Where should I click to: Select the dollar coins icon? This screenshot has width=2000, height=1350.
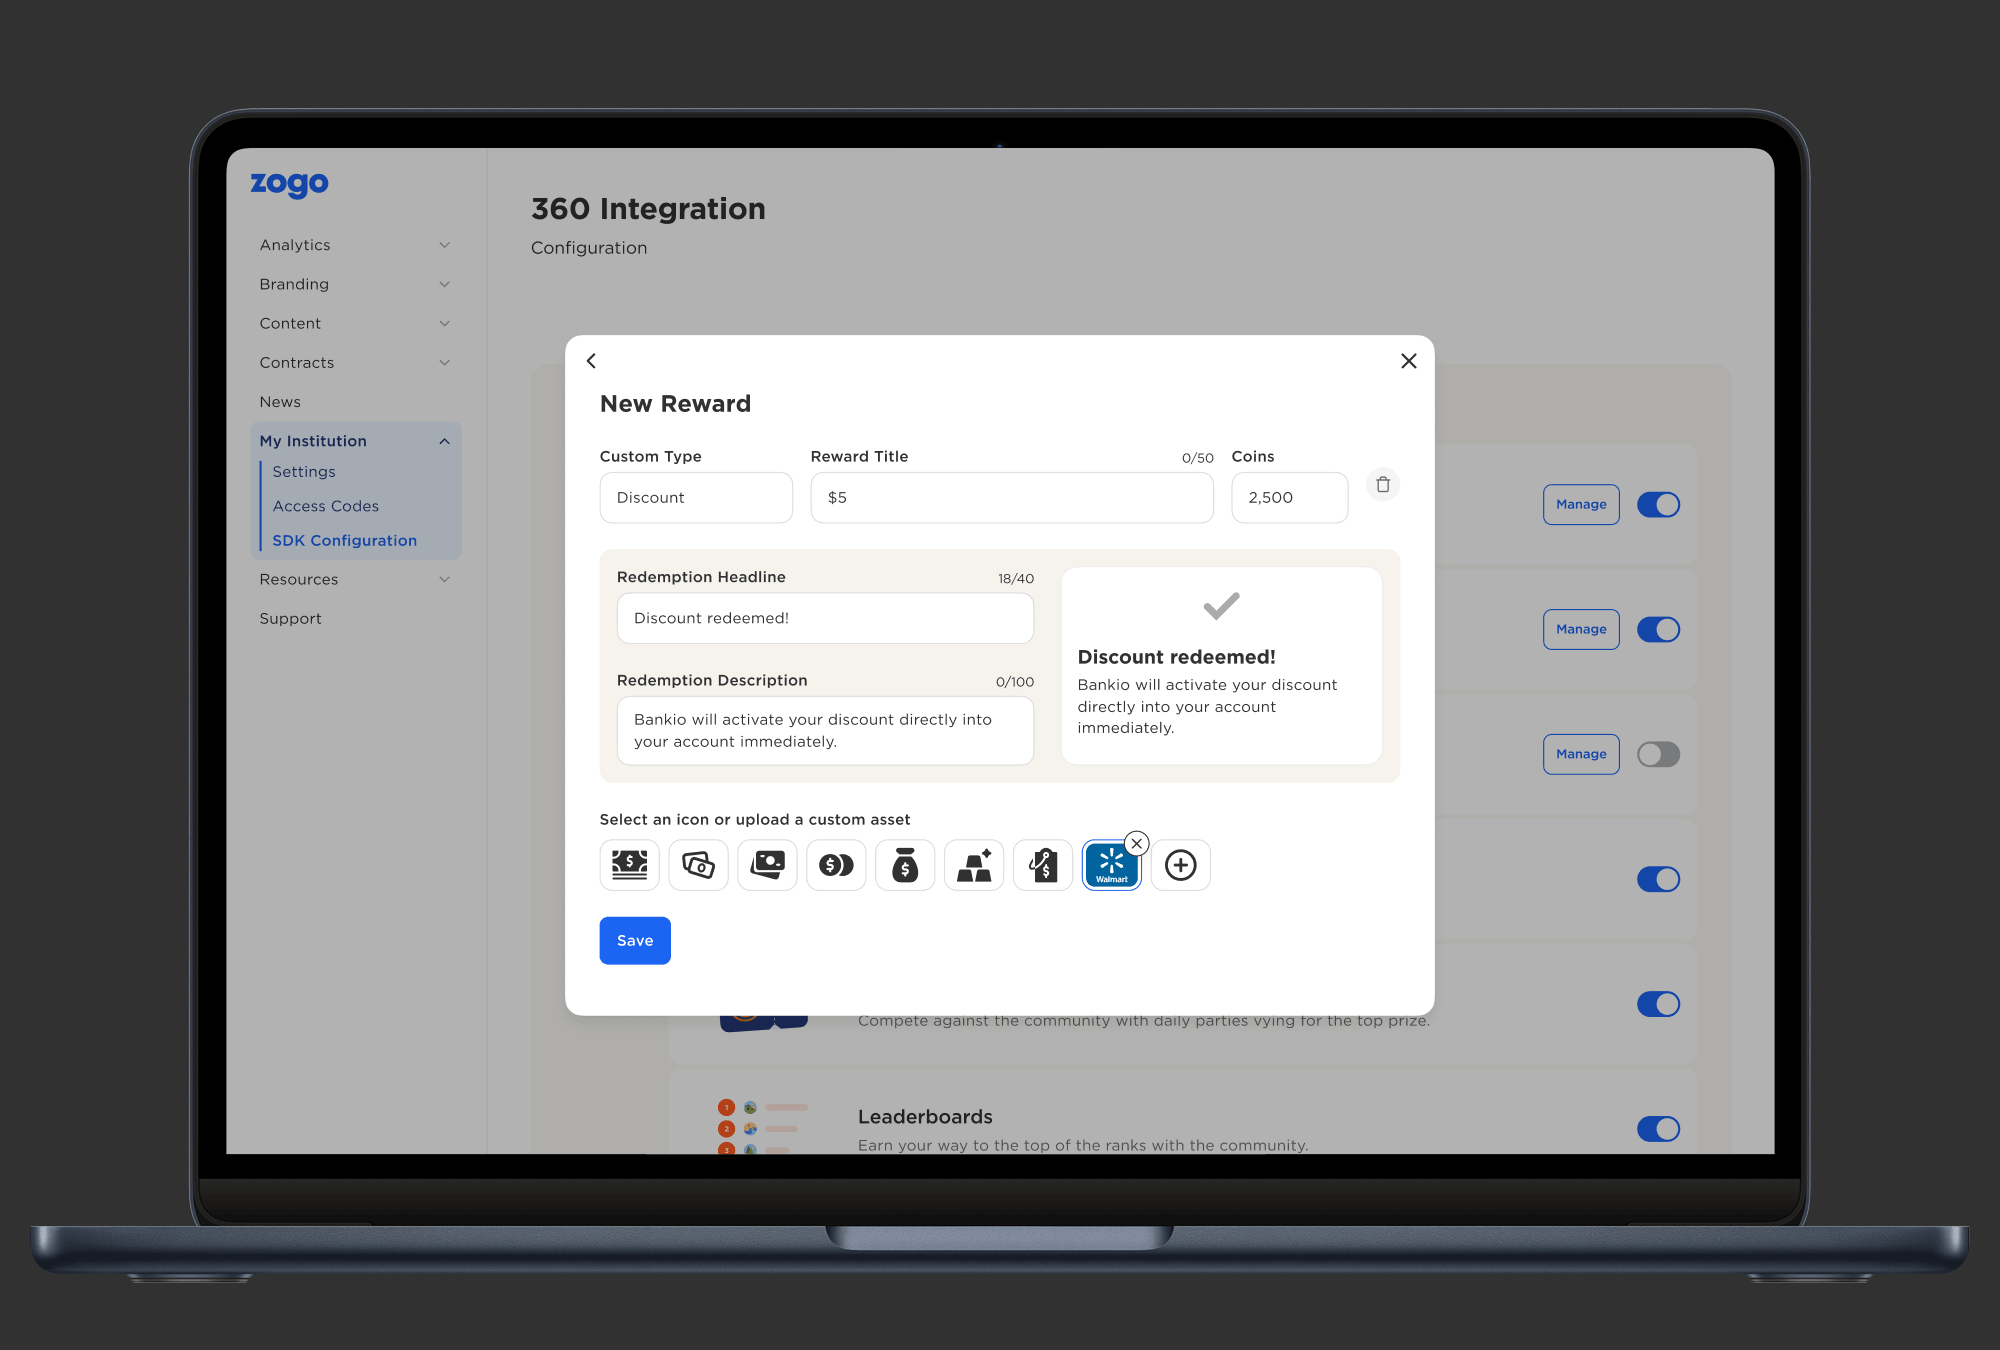[836, 865]
